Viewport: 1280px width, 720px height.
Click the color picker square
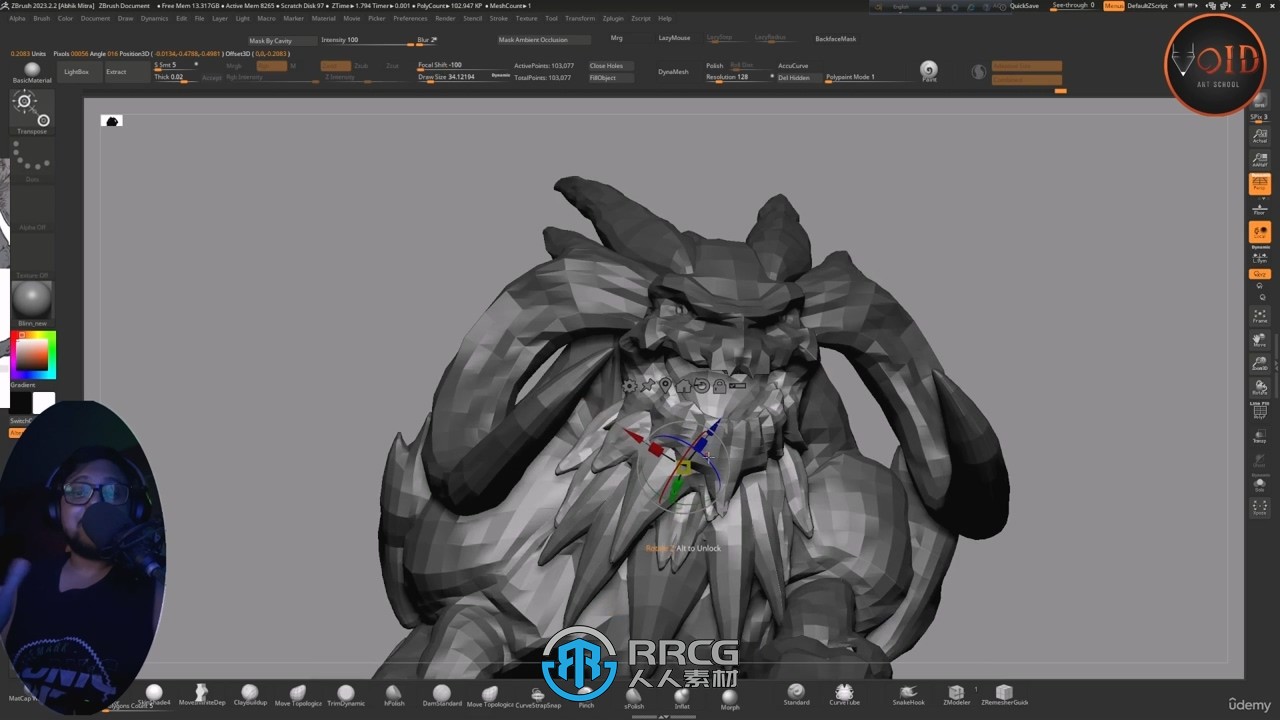coord(33,356)
